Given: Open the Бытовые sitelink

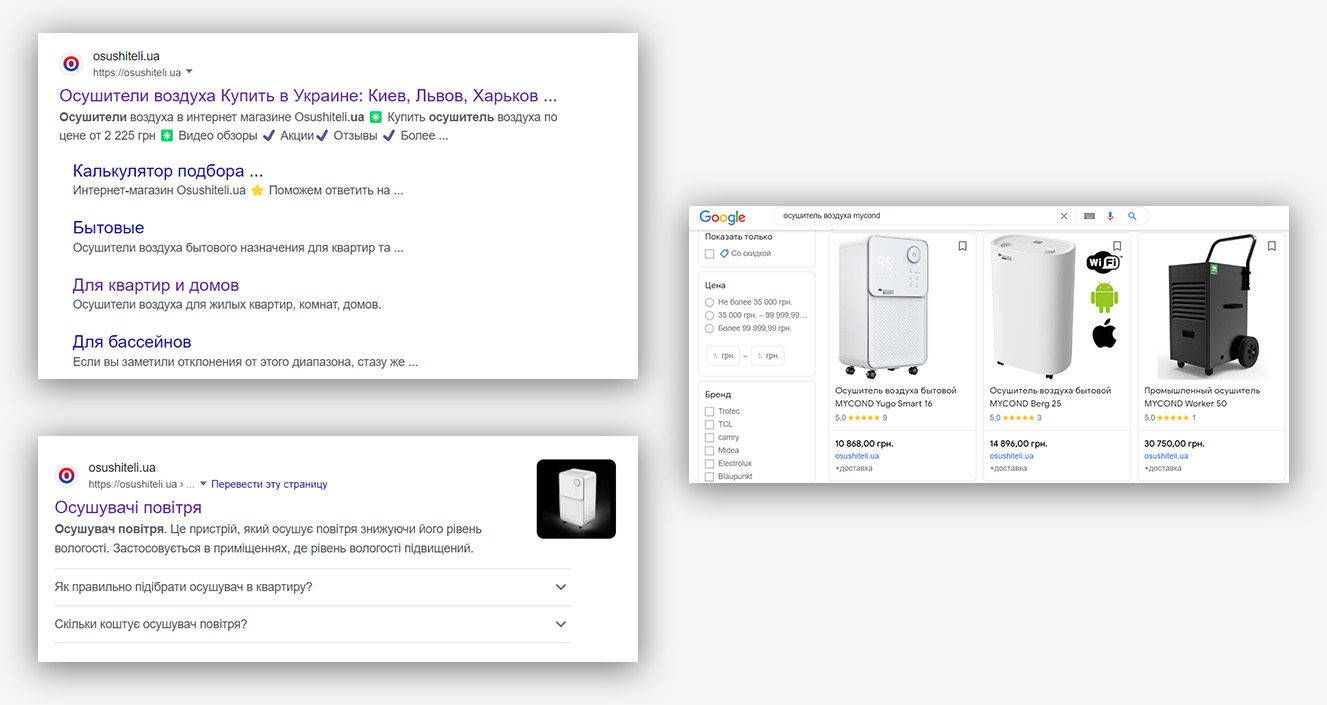Looking at the screenshot, I should pyautogui.click(x=108, y=228).
